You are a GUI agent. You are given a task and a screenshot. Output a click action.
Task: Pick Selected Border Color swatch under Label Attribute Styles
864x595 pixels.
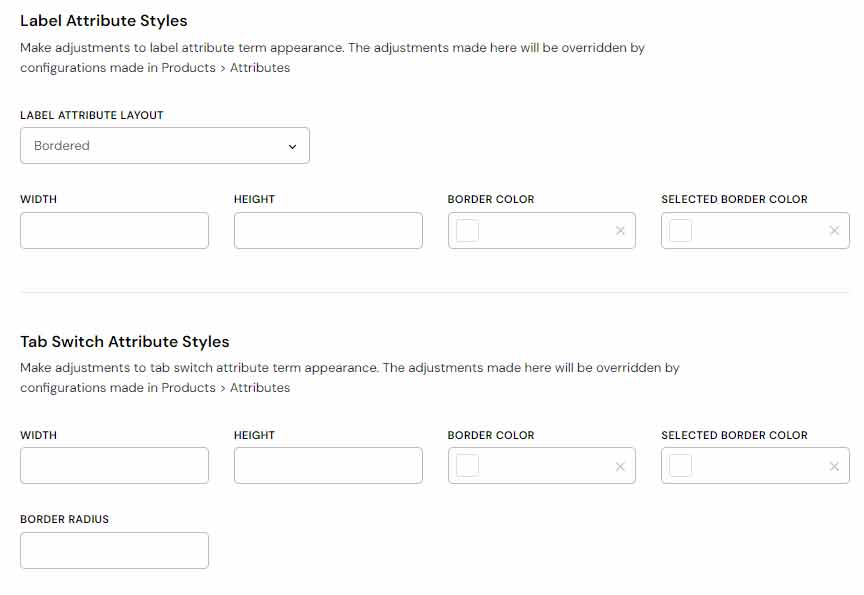click(681, 231)
